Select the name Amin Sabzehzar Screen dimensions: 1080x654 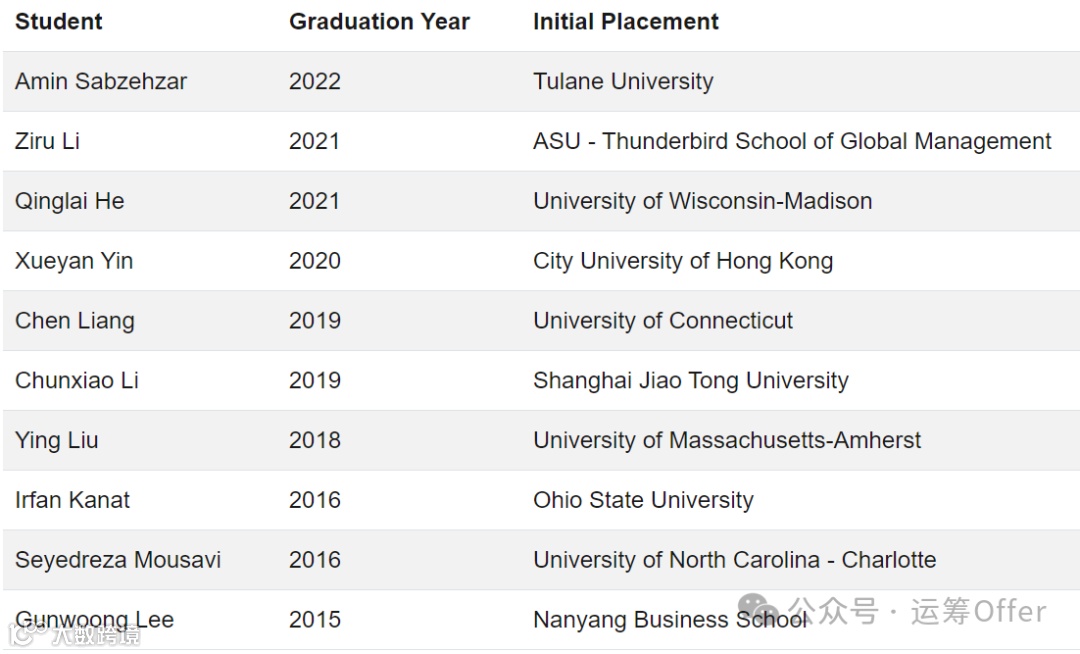pos(101,81)
